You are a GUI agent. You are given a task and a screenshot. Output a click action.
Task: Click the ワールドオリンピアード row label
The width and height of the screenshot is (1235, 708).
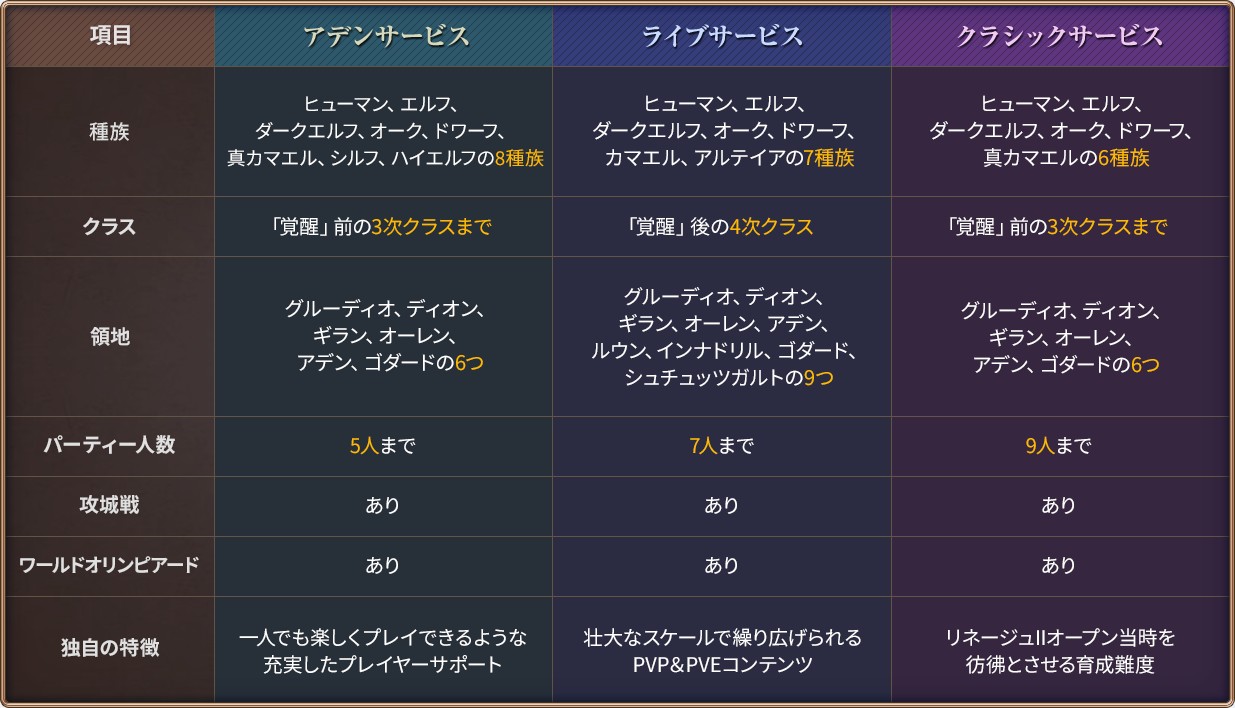[110, 566]
